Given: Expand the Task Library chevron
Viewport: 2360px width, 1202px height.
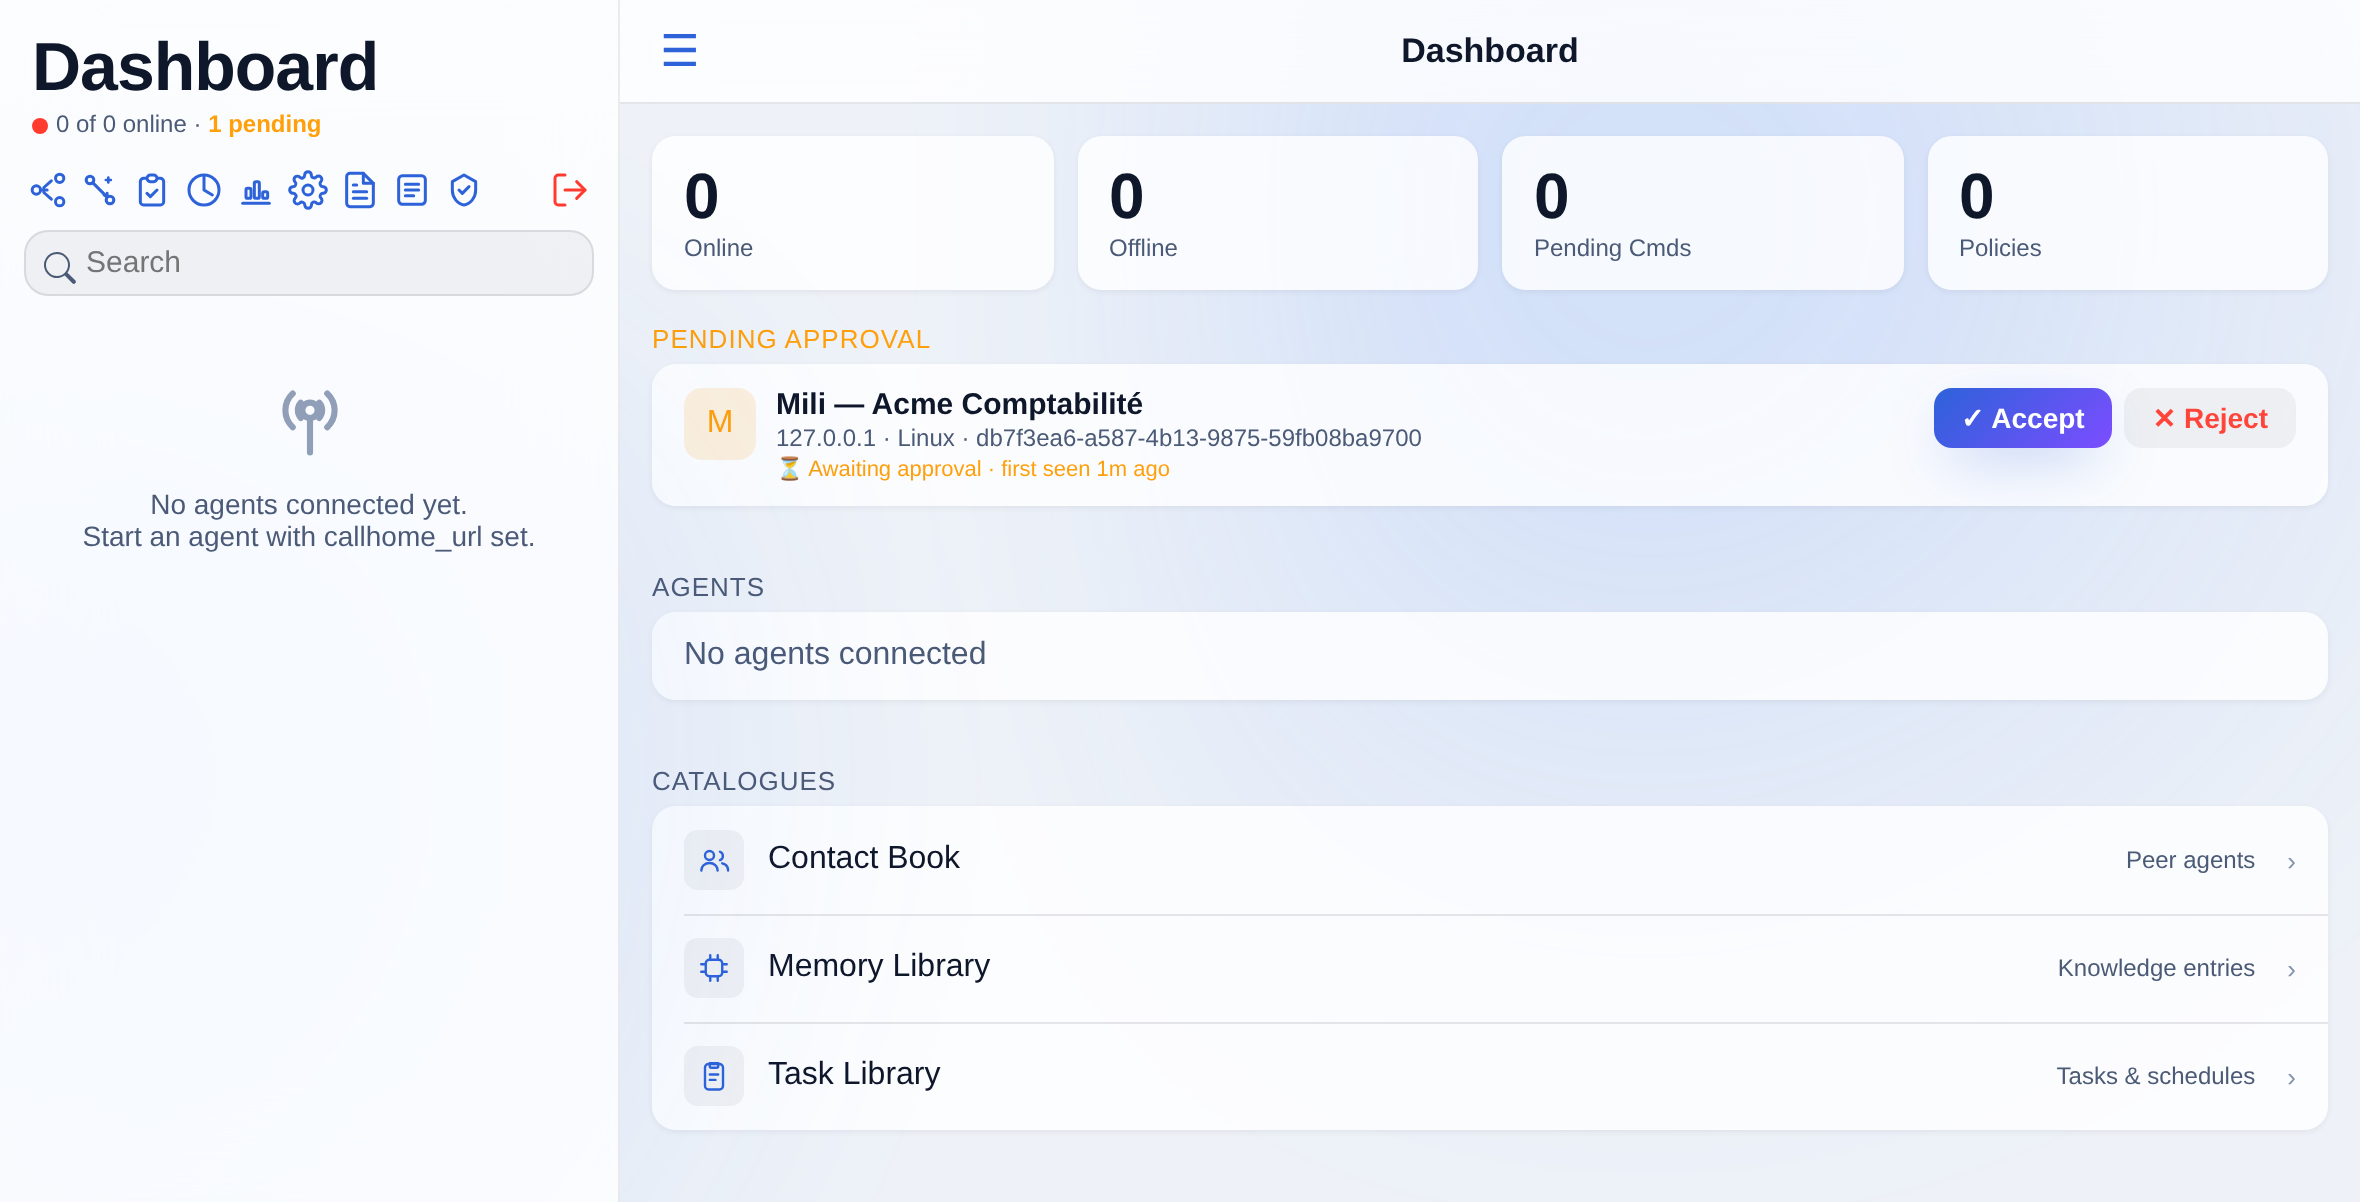Looking at the screenshot, I should 2291,1078.
